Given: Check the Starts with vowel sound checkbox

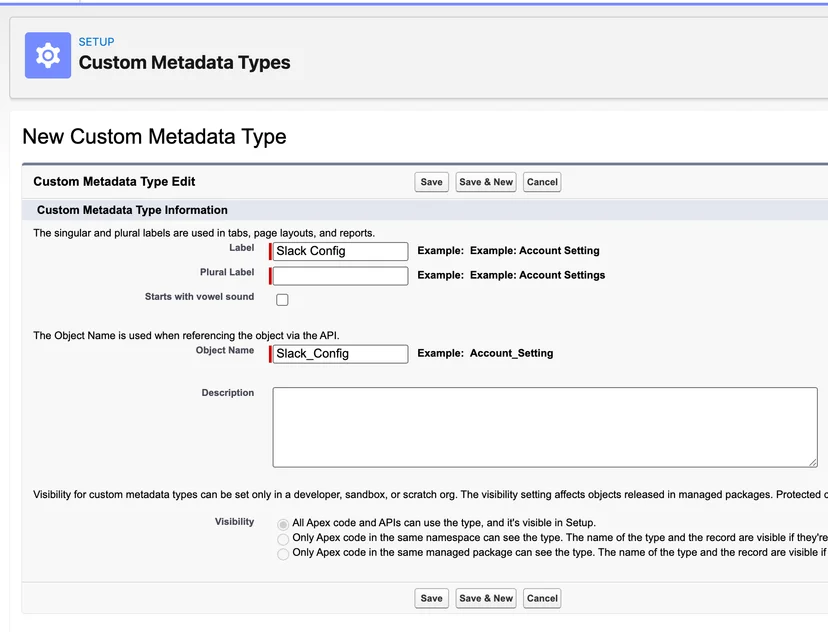Looking at the screenshot, I should (x=283, y=300).
